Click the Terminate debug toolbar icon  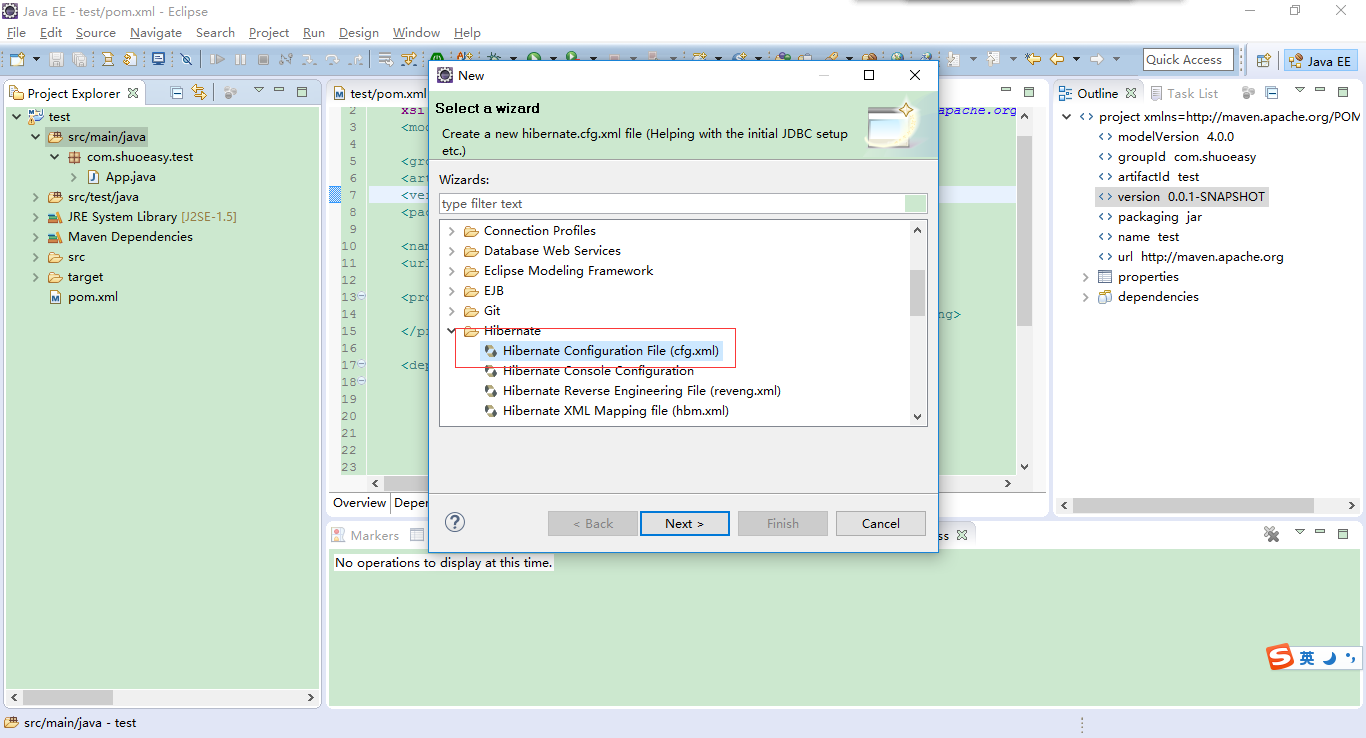[263, 60]
